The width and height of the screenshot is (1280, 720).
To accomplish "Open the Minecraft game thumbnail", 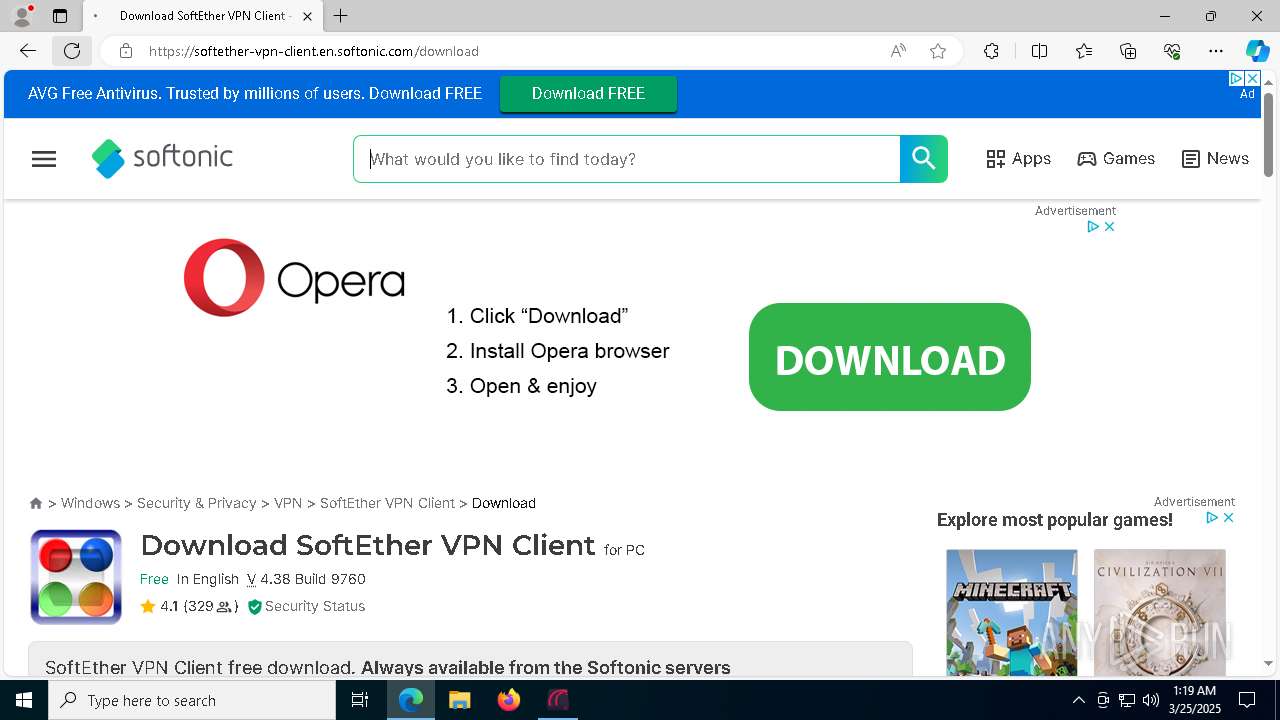I will tap(1012, 612).
